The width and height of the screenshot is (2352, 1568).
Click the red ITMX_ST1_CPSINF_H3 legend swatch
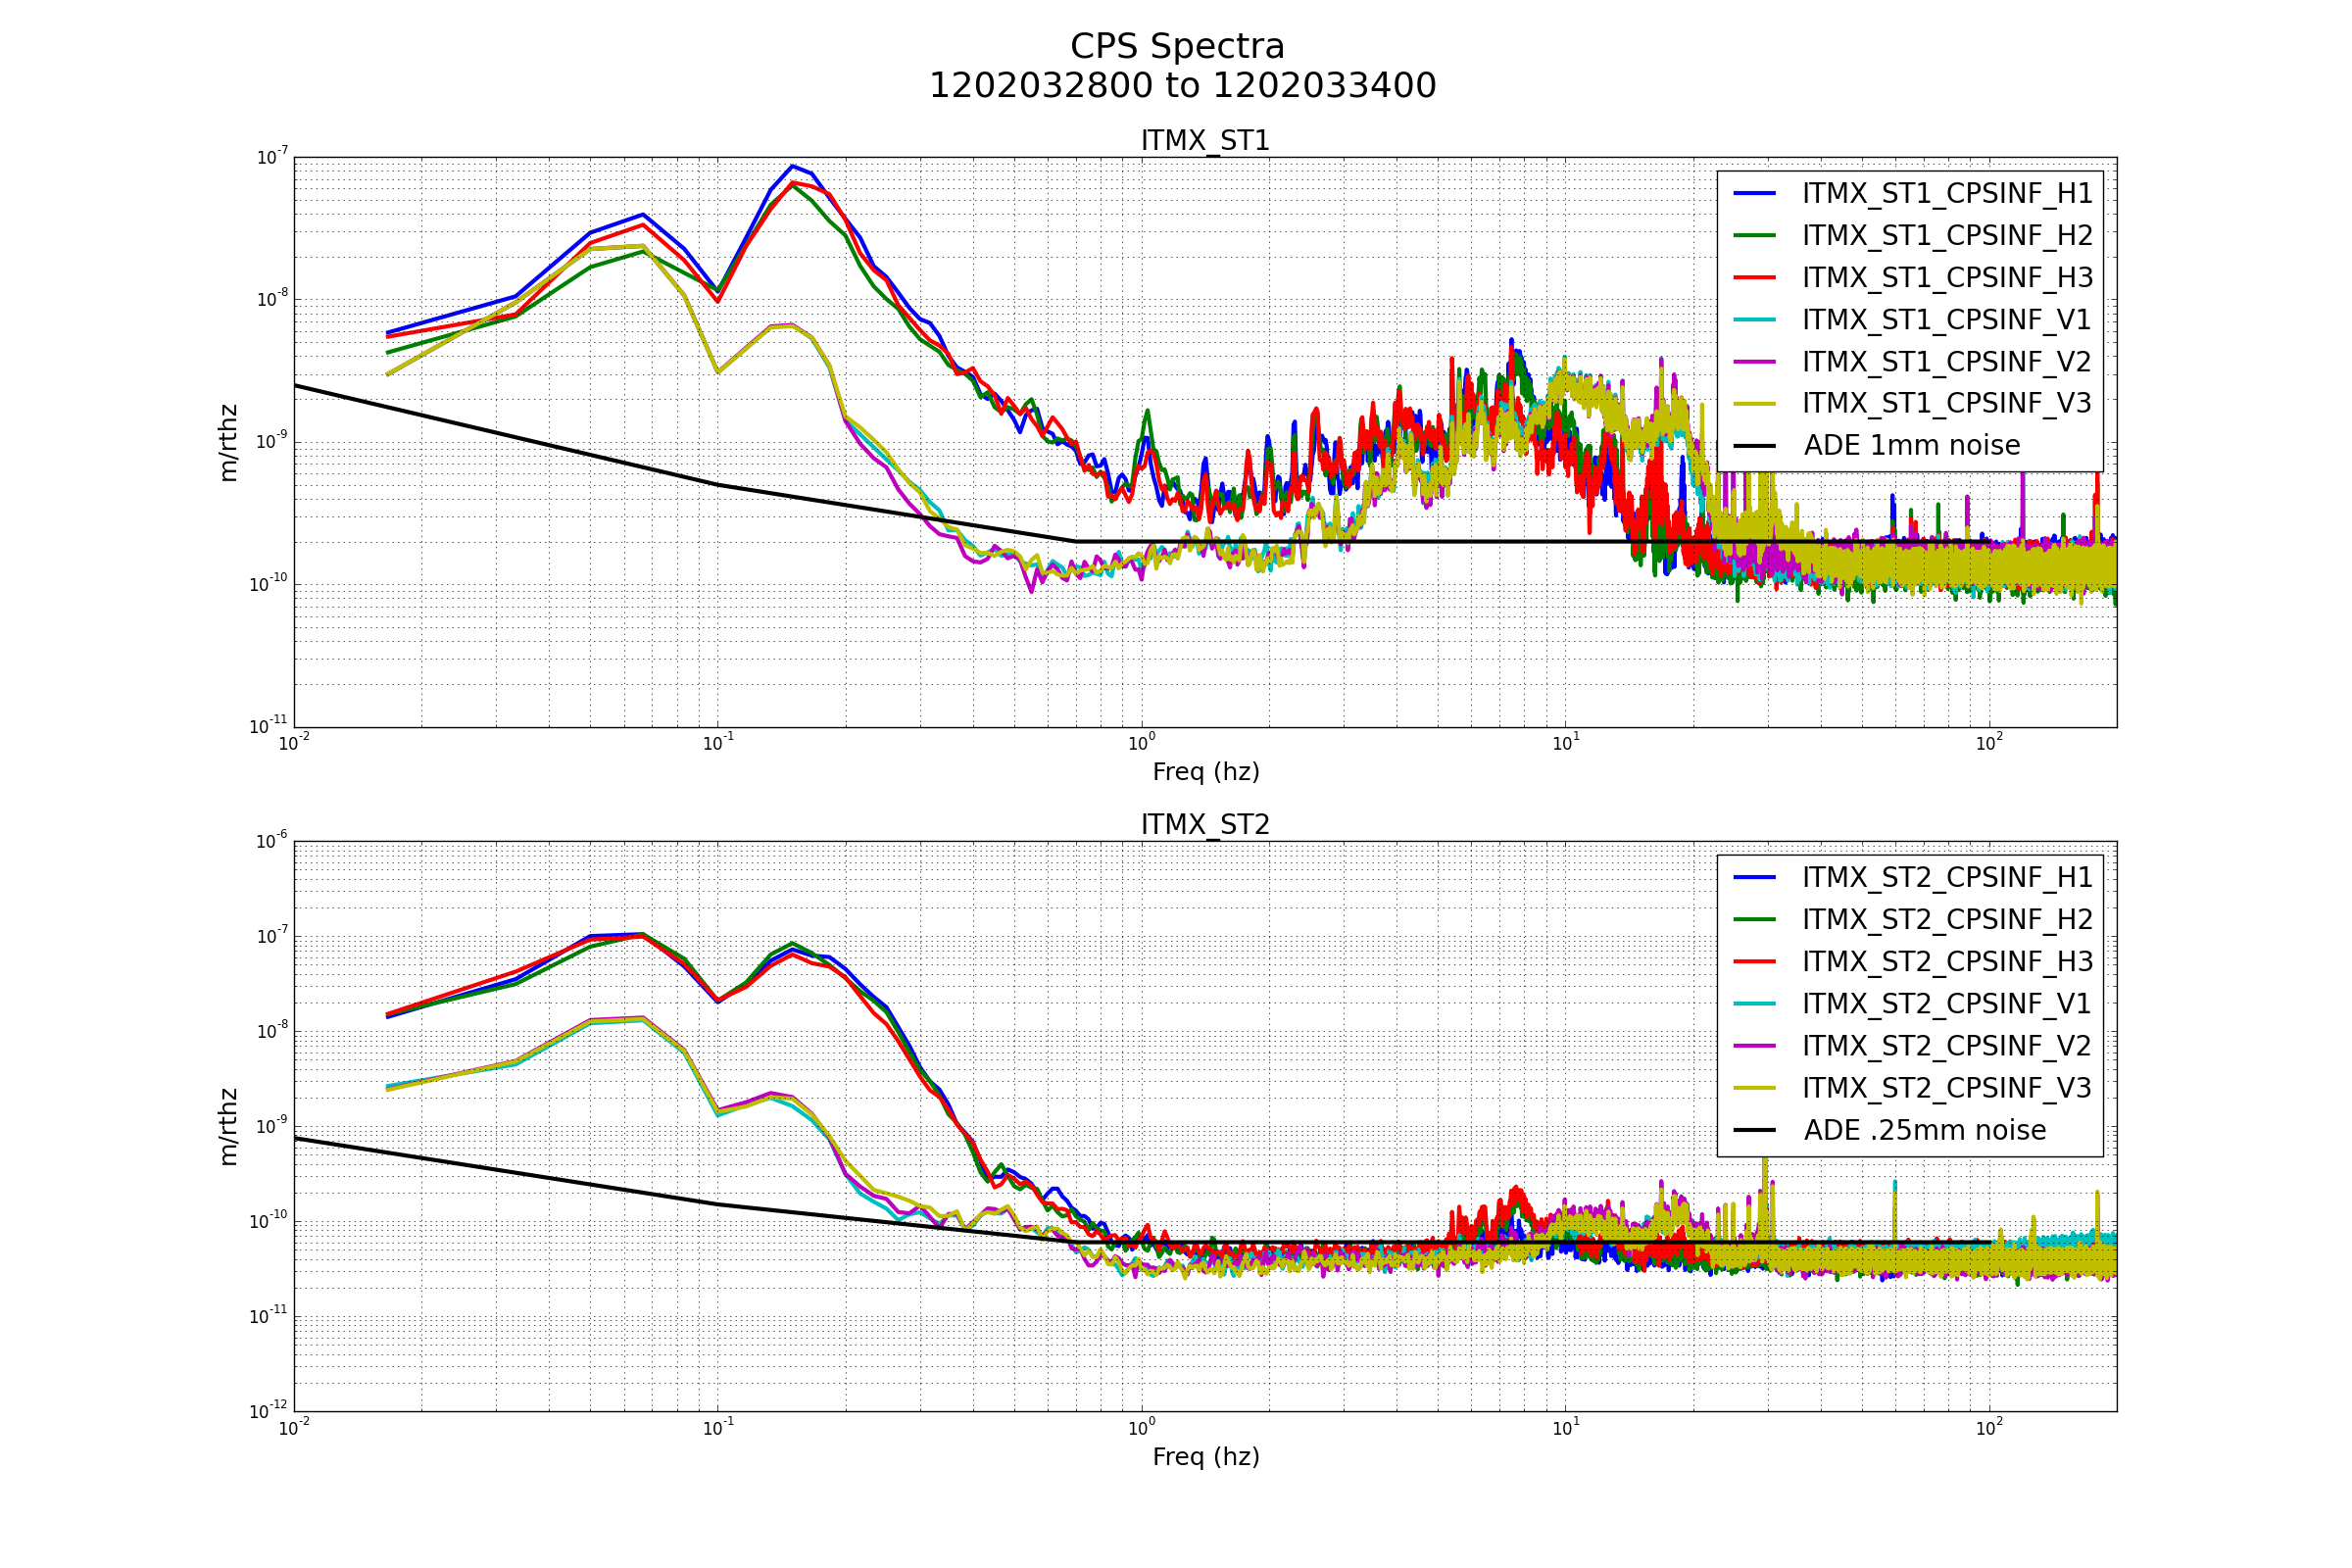1754,277
